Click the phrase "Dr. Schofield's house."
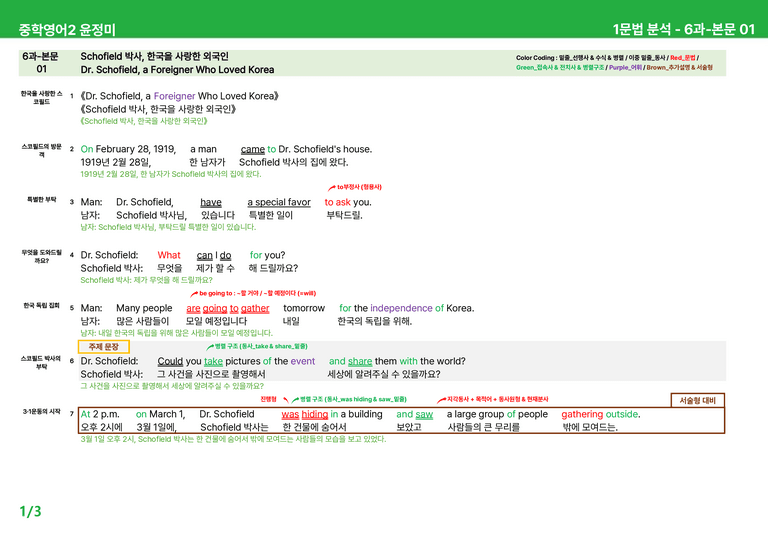The image size is (768, 543). click(x=325, y=149)
